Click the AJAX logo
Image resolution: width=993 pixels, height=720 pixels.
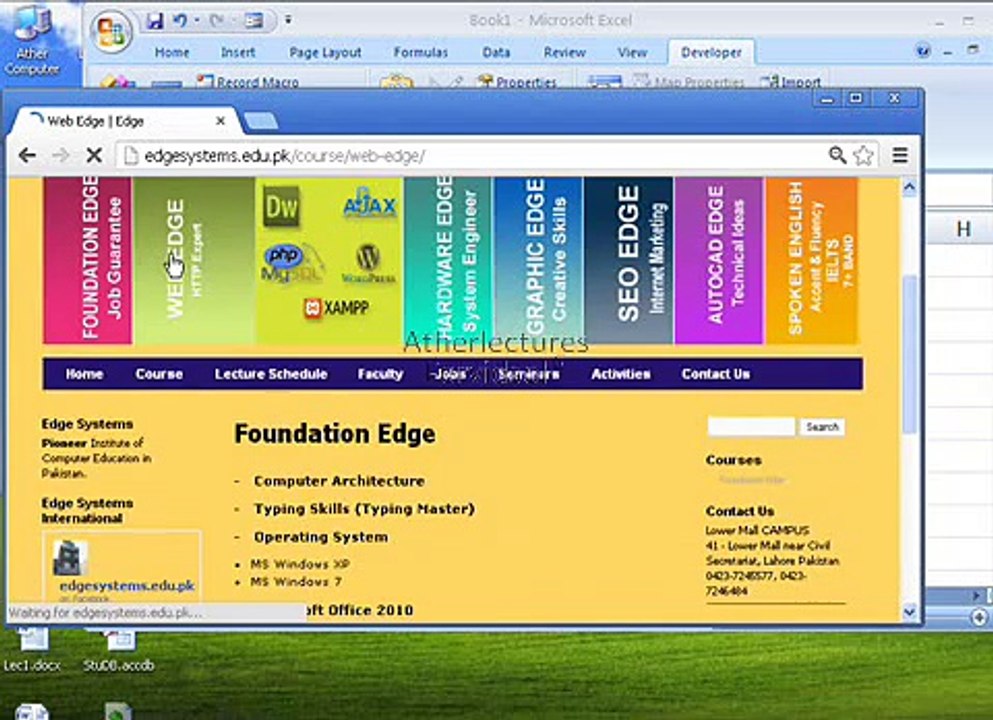point(370,204)
